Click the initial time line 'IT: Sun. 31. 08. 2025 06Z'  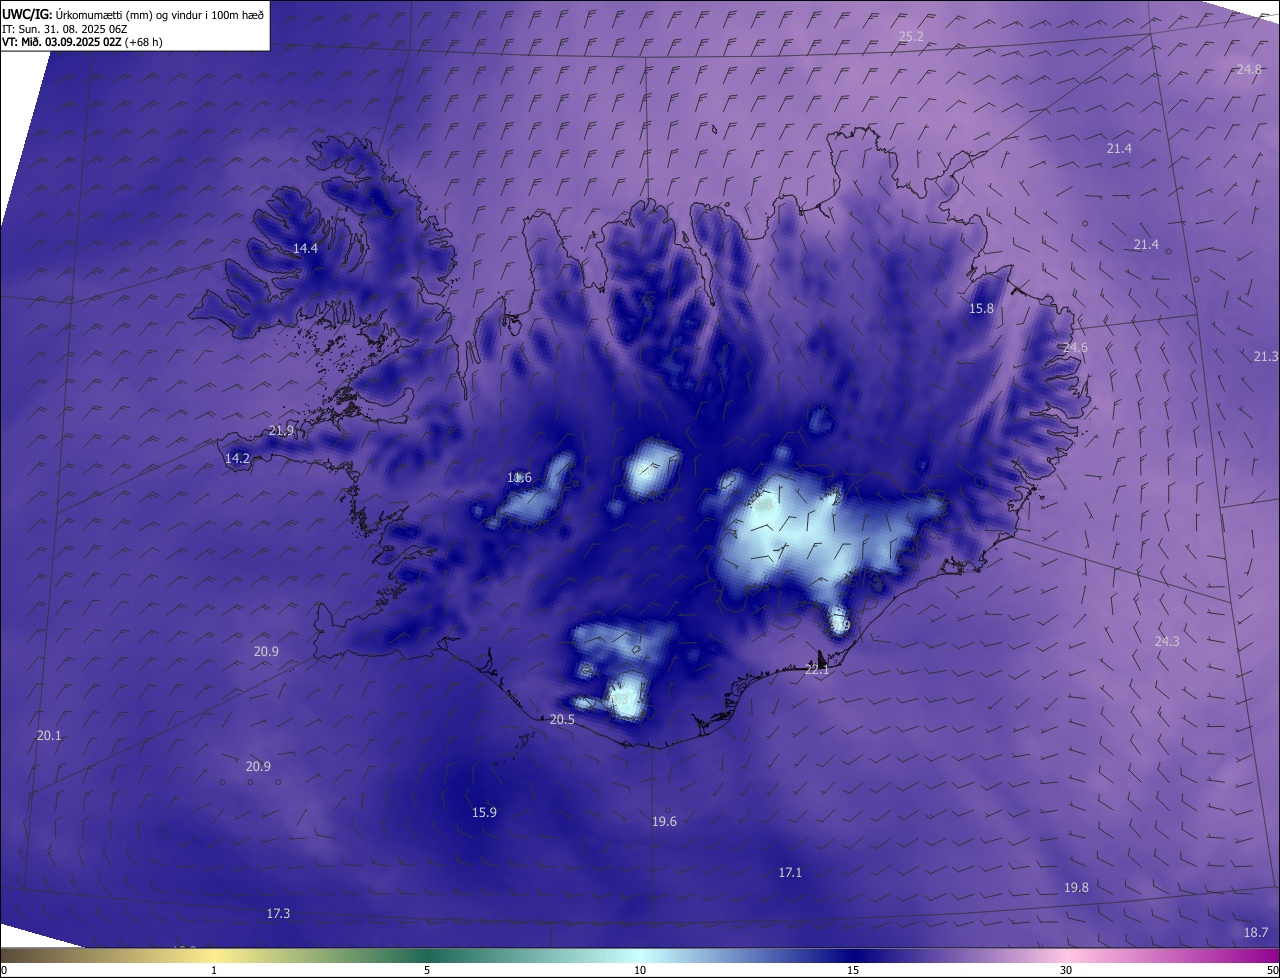pos(66,29)
